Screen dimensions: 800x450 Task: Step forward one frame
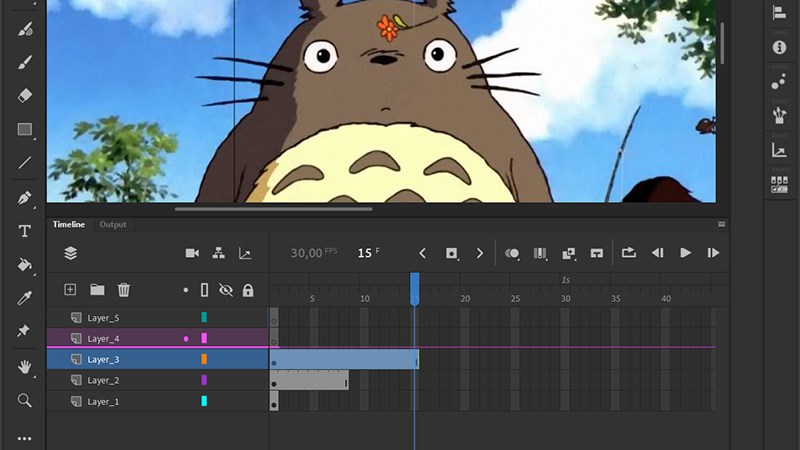(713, 253)
